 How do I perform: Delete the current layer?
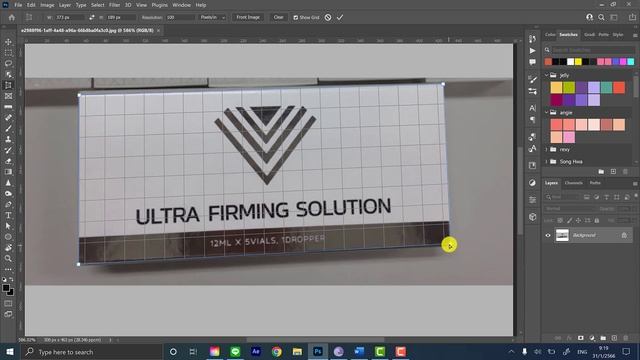626,338
